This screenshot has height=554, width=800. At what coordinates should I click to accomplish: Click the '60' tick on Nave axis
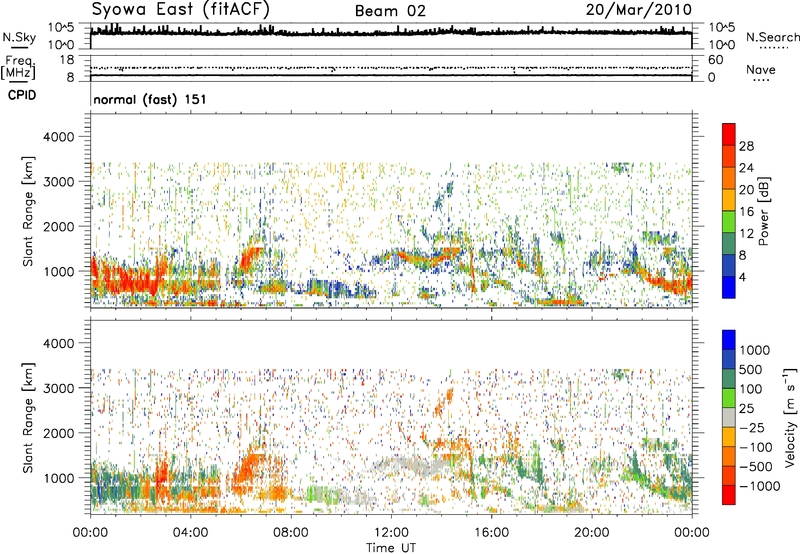(x=715, y=60)
